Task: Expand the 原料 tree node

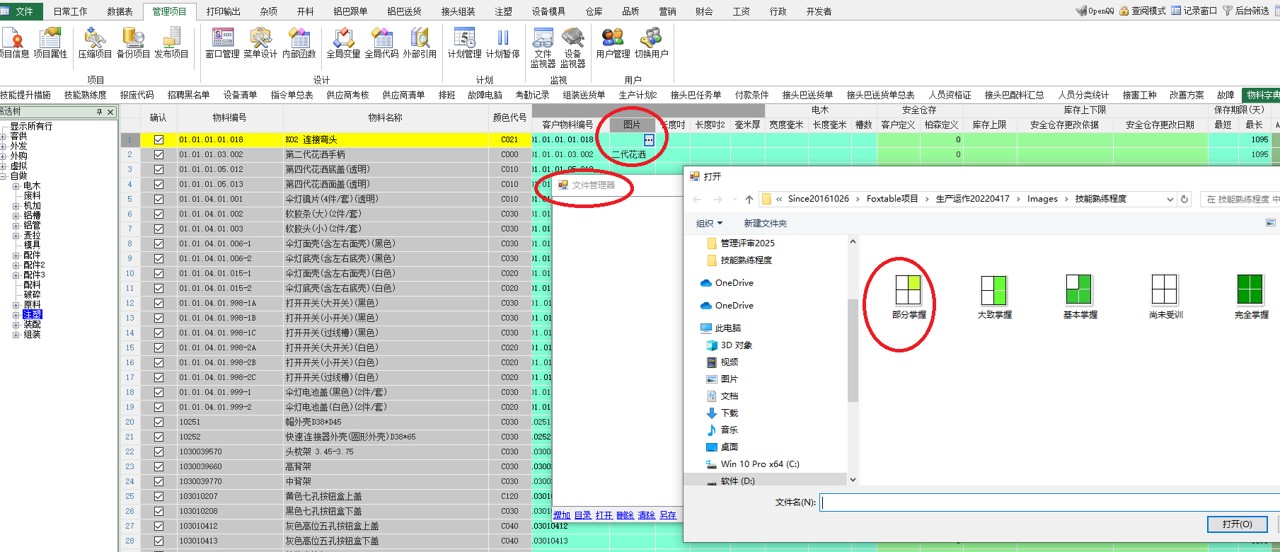Action: tap(15, 304)
